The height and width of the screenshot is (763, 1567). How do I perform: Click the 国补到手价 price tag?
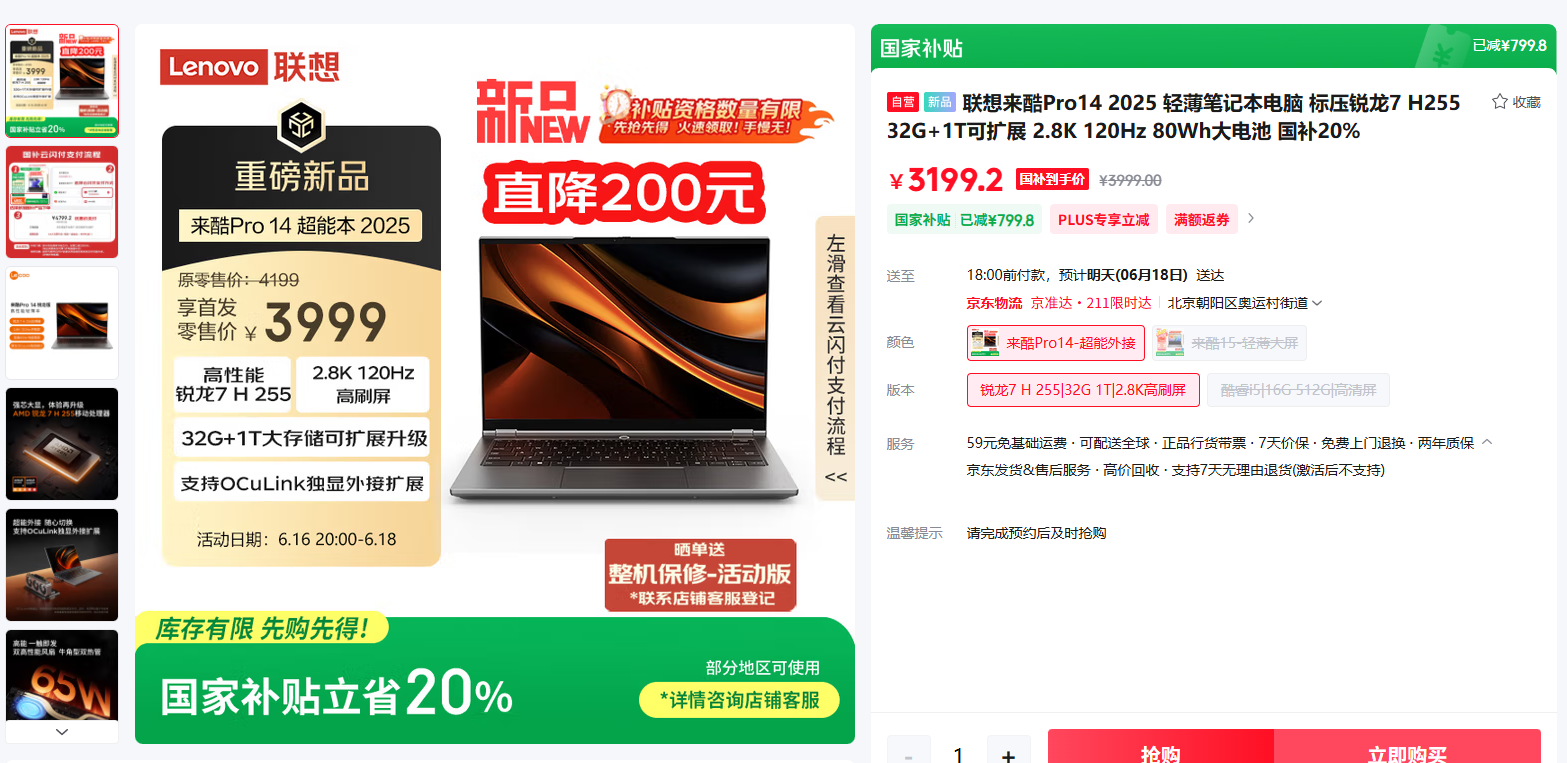coord(1052,180)
